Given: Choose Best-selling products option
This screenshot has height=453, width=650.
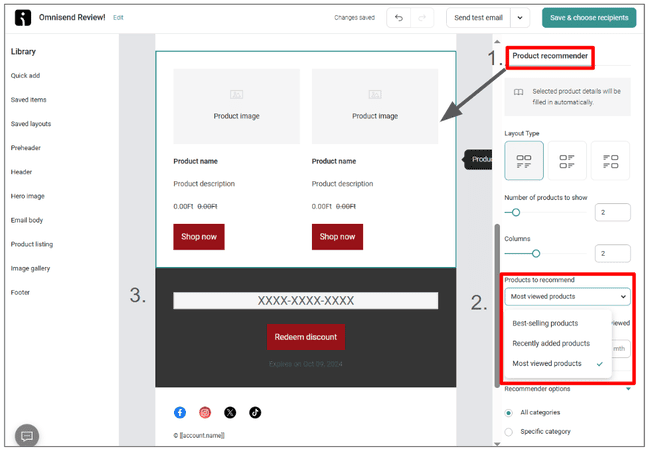Looking at the screenshot, I should (x=545, y=323).
